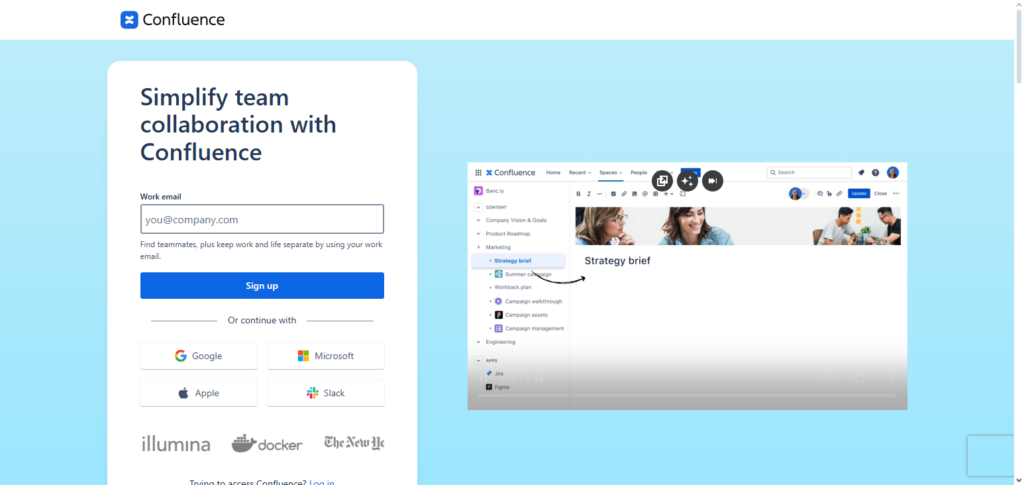Screen dimensions: 1024x485
Task: Select Home in the video's Confluence nav
Action: [553, 172]
